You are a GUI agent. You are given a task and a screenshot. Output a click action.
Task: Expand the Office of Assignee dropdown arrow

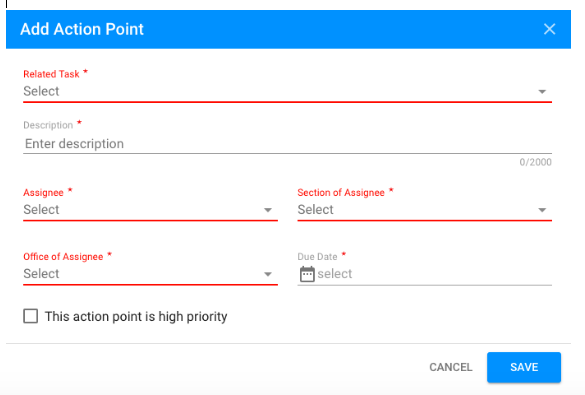tap(268, 275)
